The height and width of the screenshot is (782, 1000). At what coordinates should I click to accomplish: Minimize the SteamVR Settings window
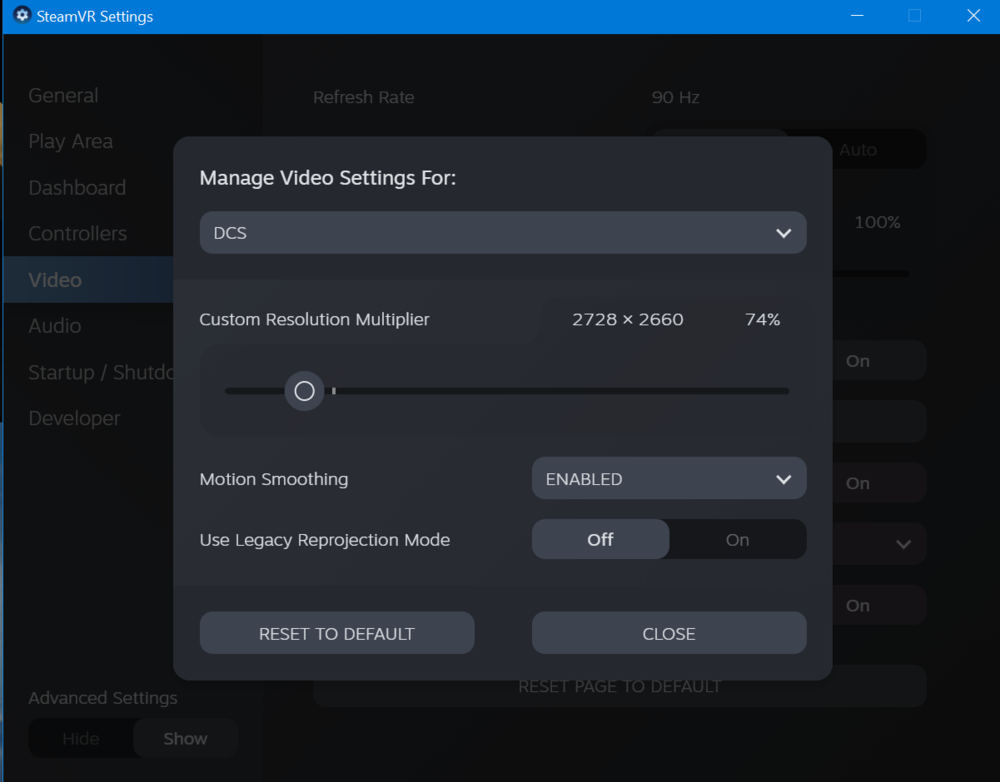click(857, 16)
